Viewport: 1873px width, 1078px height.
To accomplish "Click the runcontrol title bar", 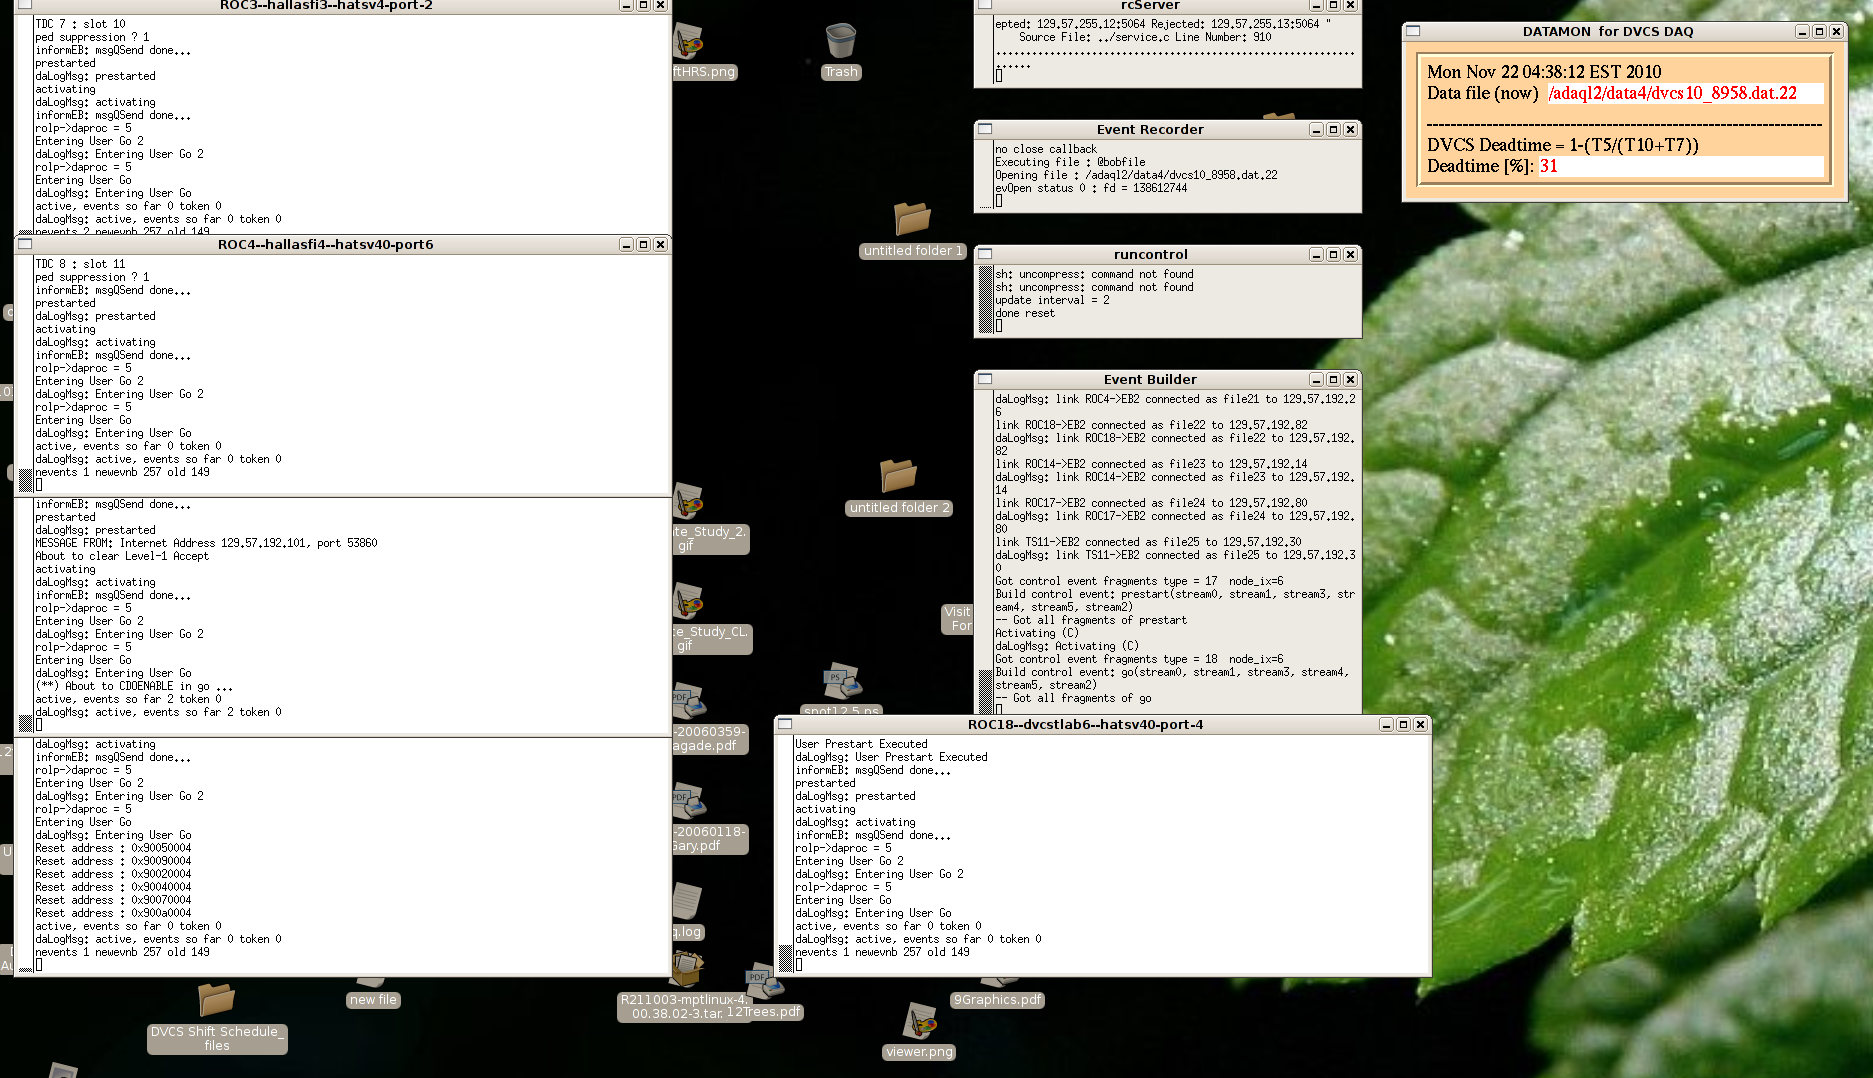I will [1150, 254].
